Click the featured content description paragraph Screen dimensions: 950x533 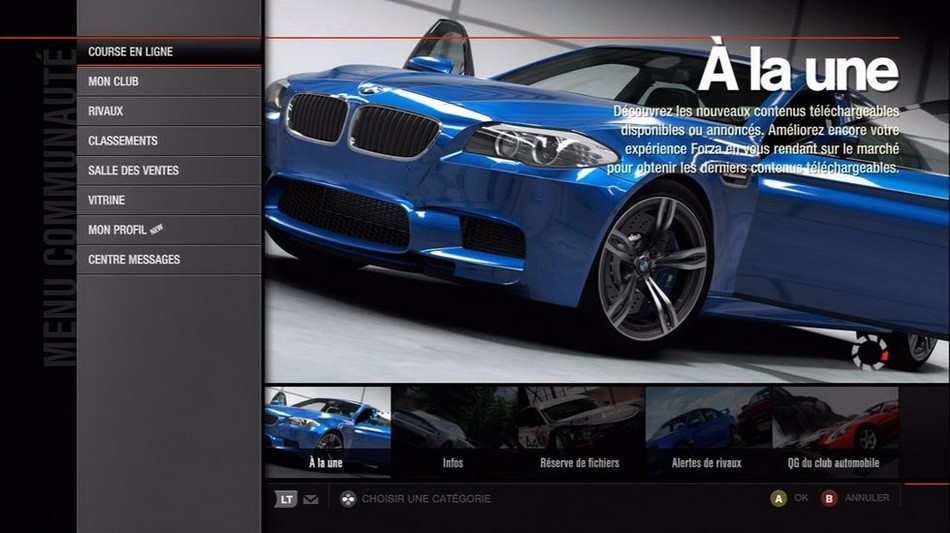click(753, 139)
